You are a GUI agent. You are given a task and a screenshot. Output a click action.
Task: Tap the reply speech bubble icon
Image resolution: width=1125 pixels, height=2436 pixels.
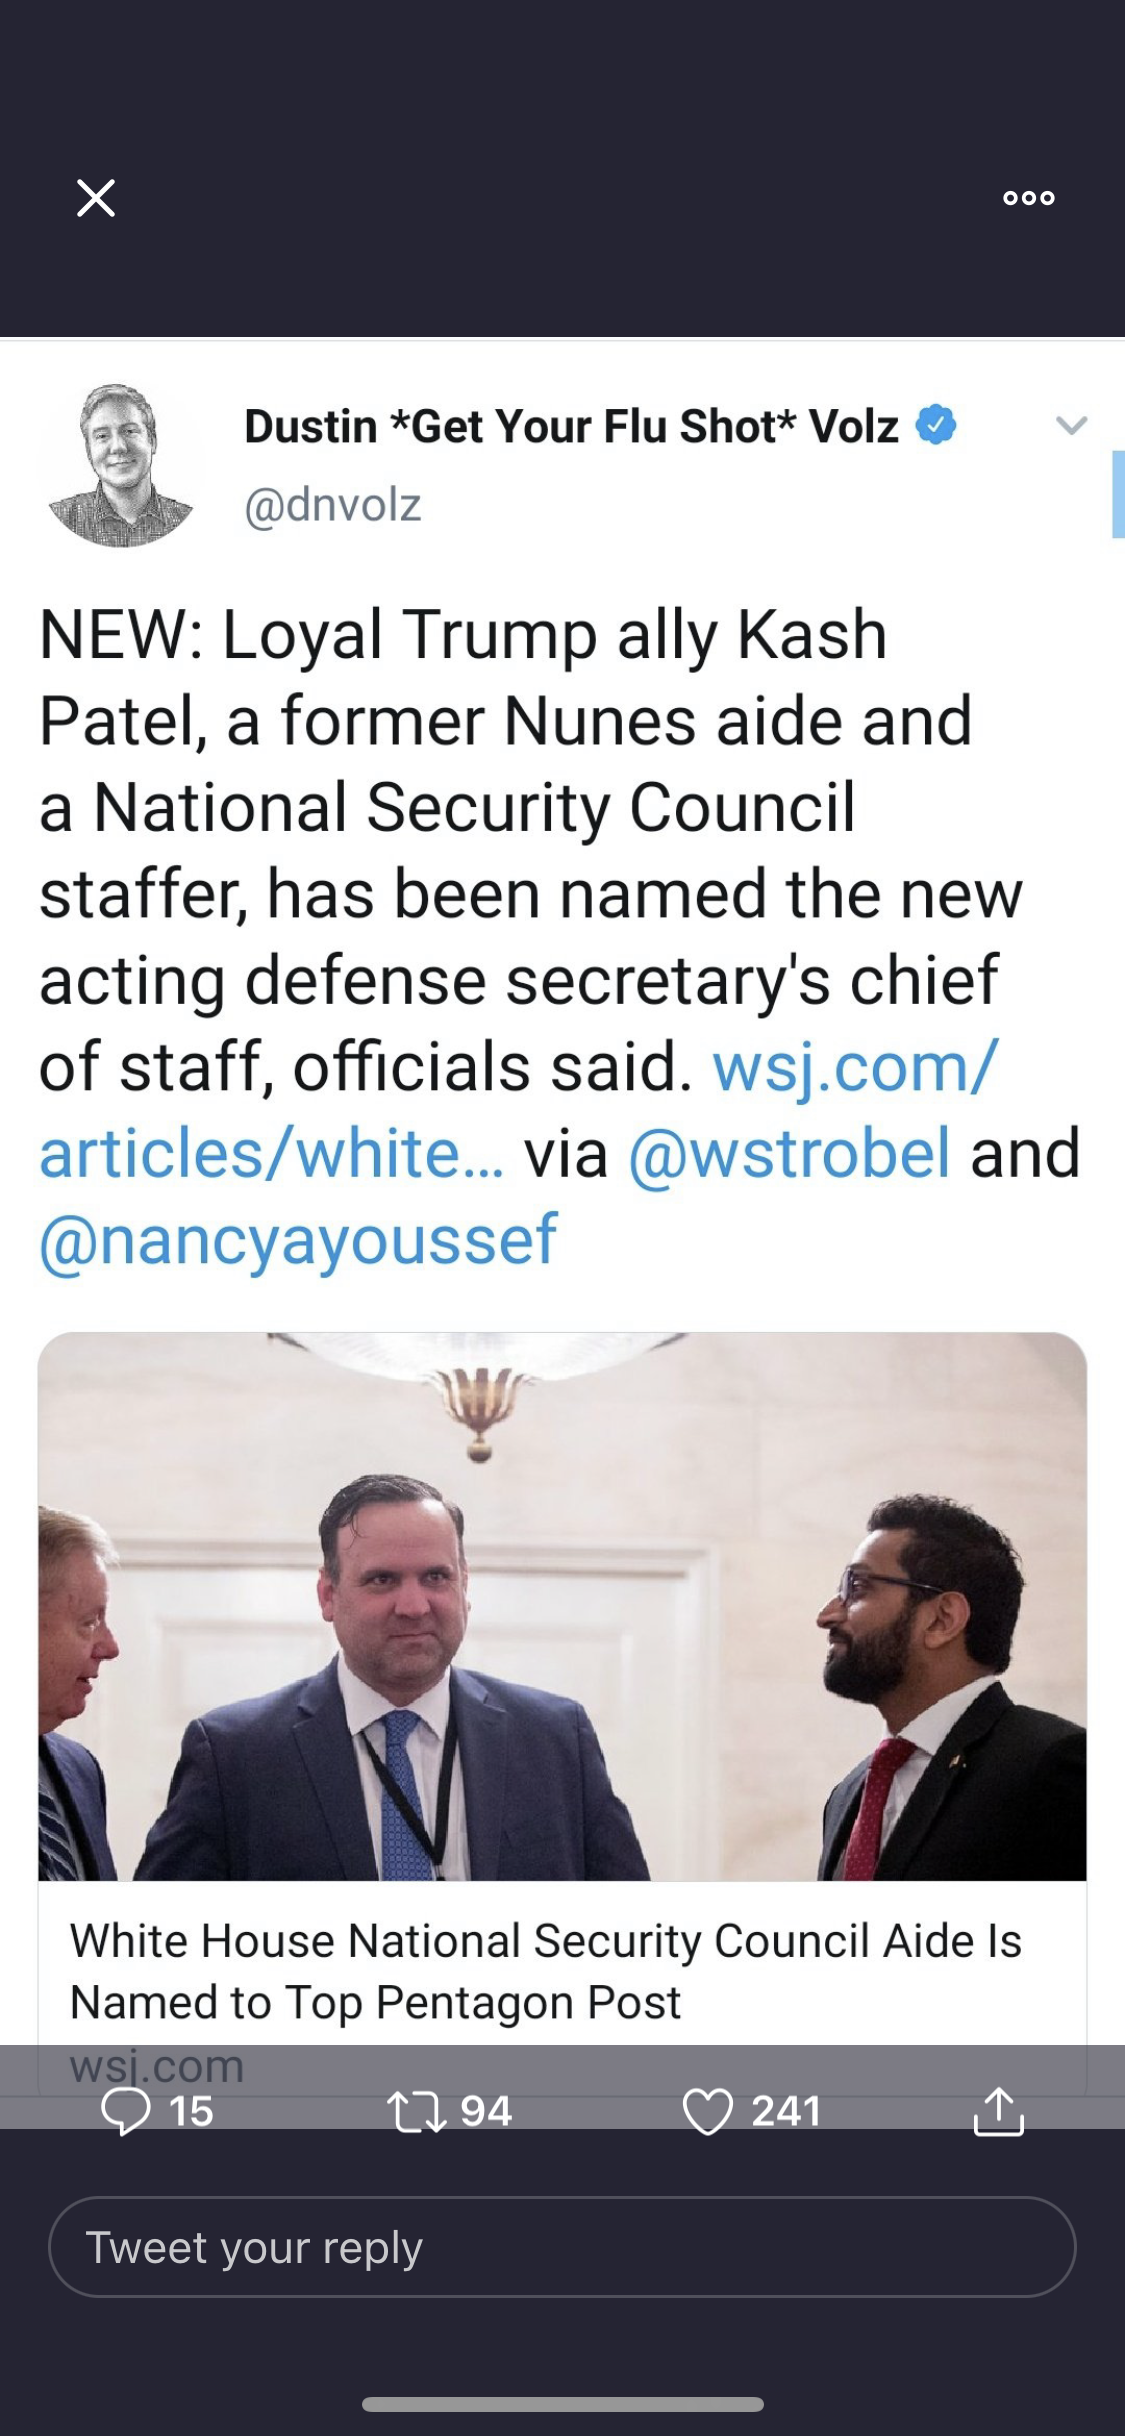pyautogui.click(x=126, y=2111)
